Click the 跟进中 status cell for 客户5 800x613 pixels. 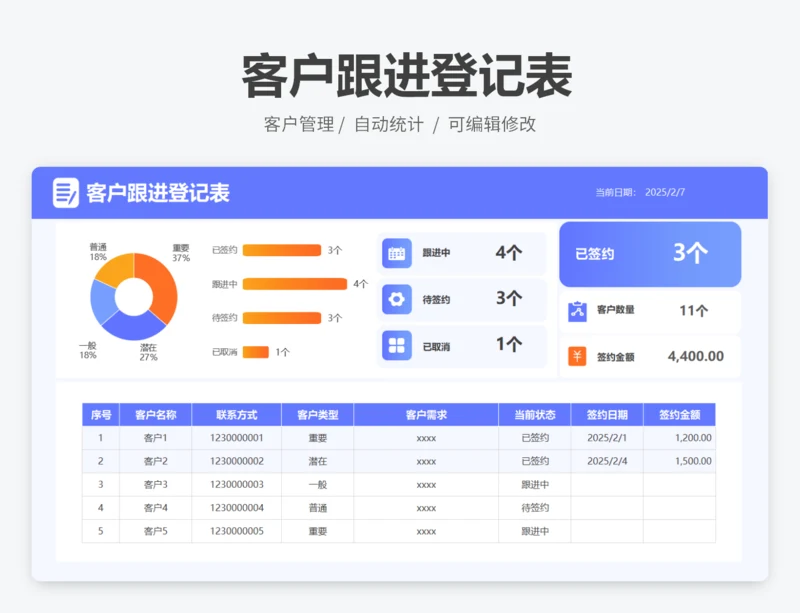coord(535,531)
